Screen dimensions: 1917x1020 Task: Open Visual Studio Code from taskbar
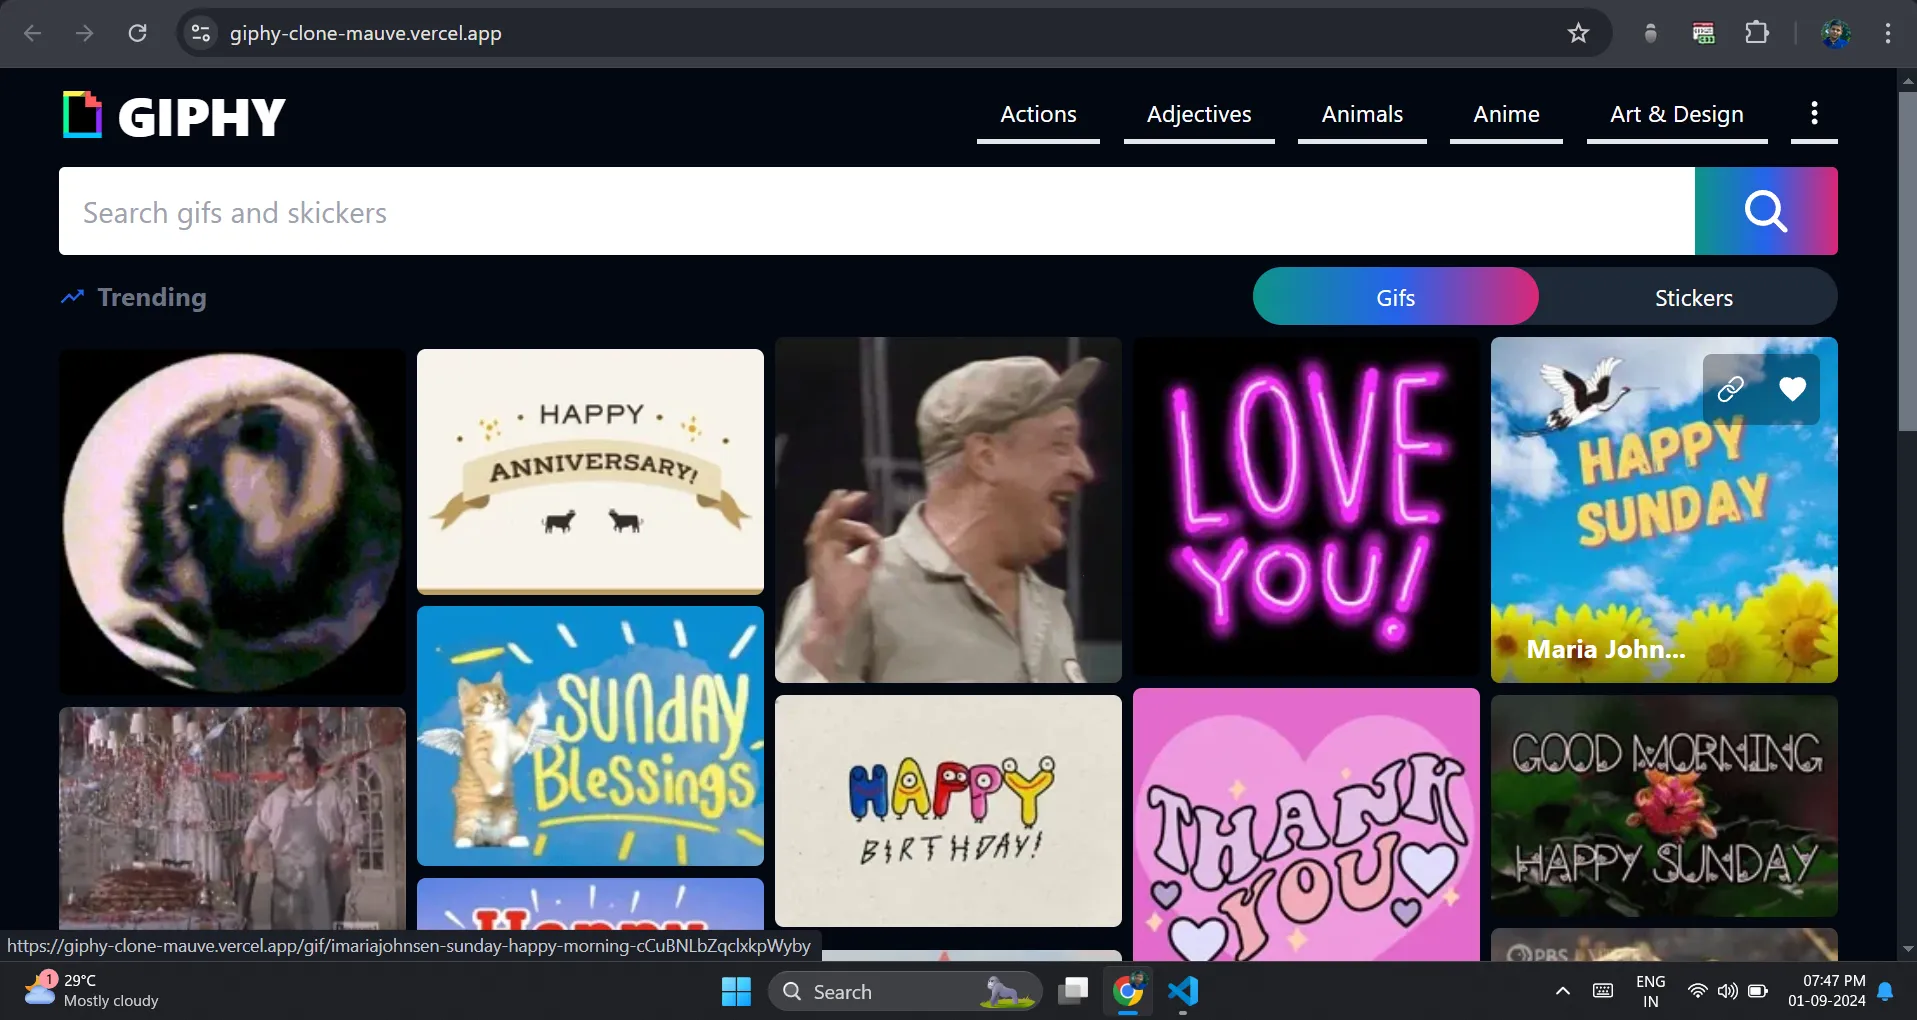(1183, 991)
